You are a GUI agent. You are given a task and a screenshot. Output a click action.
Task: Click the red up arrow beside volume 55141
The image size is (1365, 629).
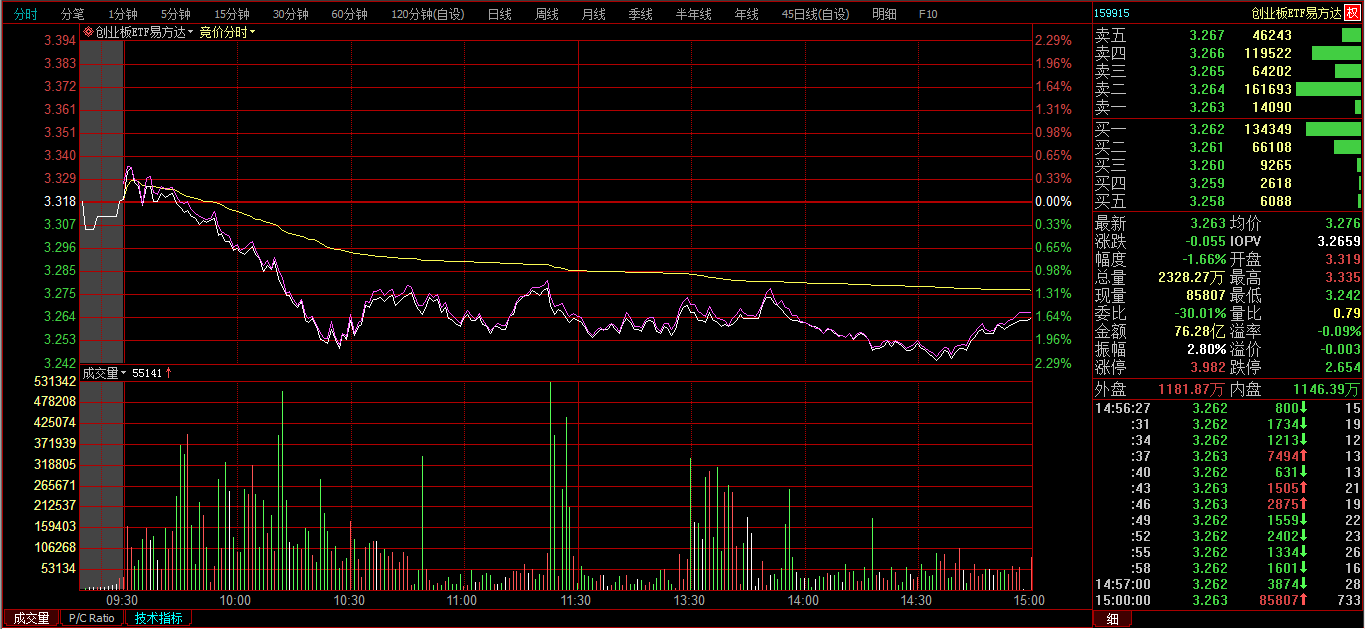click(x=169, y=373)
